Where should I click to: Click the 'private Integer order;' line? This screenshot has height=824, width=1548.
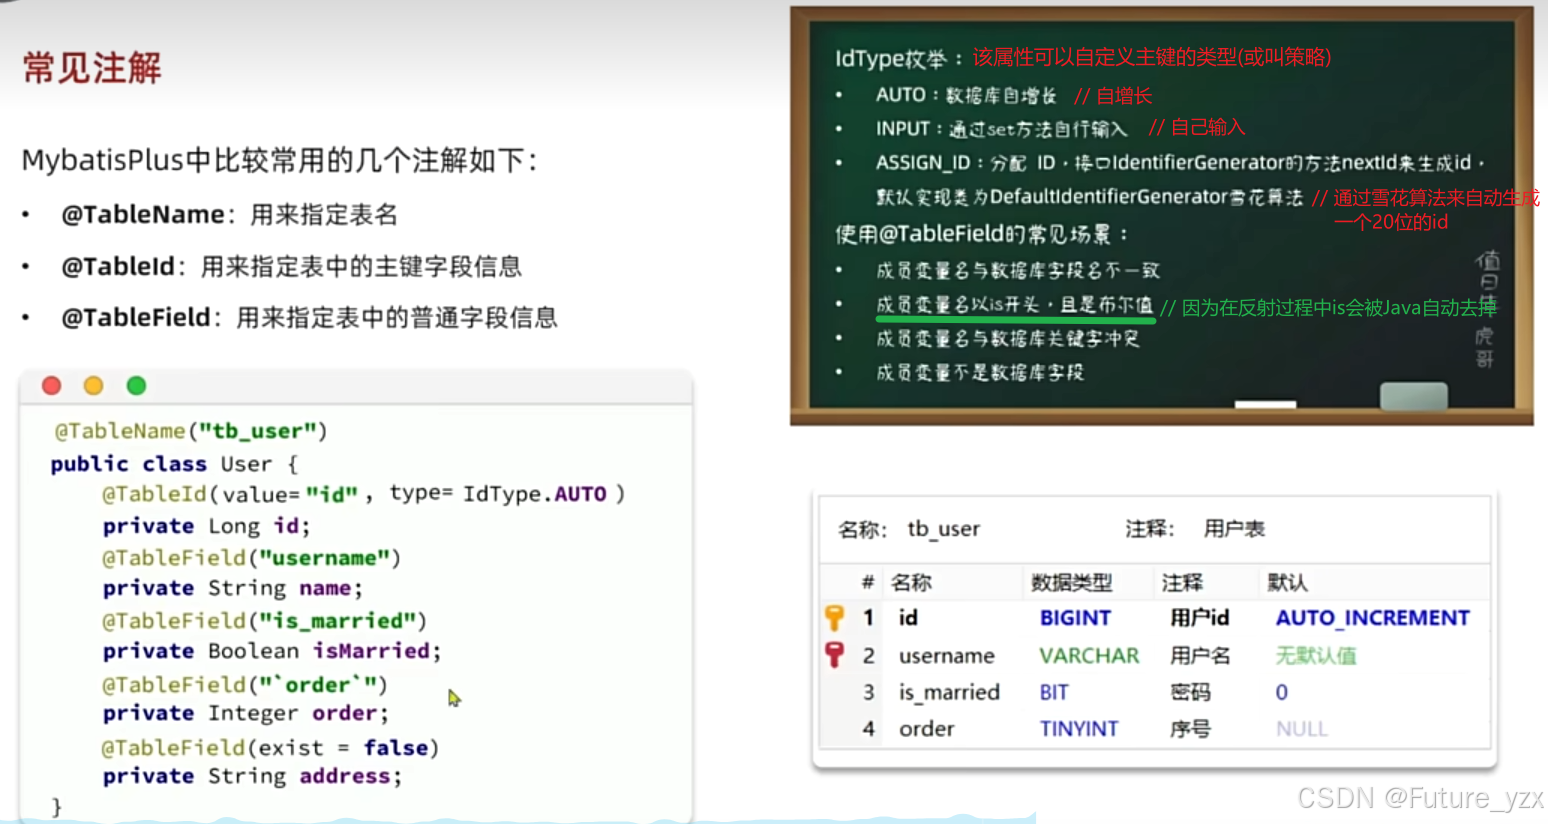pyautogui.click(x=245, y=713)
